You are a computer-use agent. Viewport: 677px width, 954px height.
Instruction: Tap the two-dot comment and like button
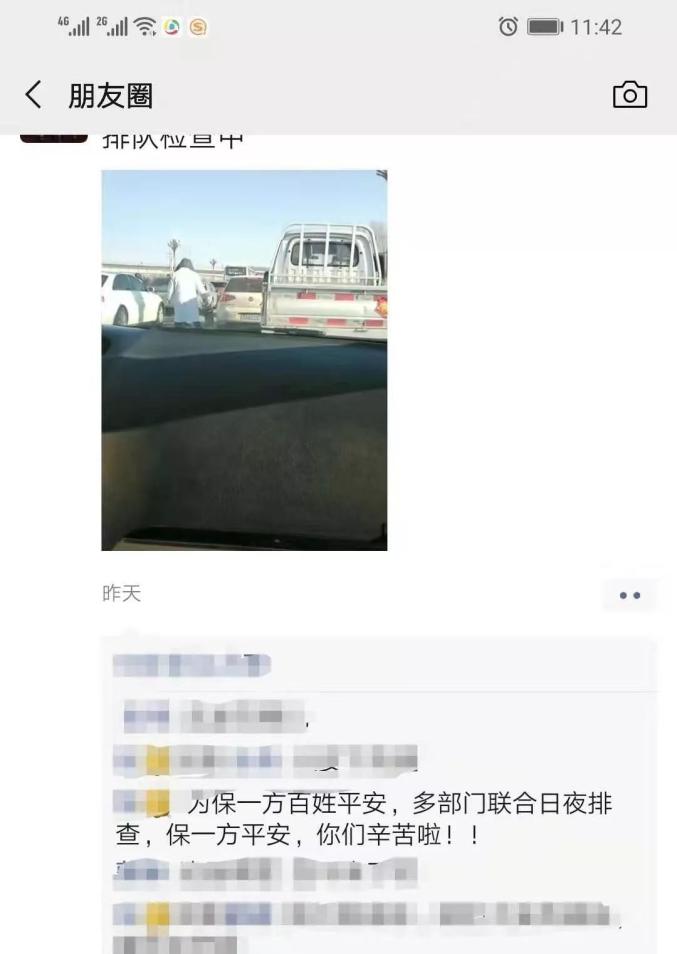tap(630, 595)
